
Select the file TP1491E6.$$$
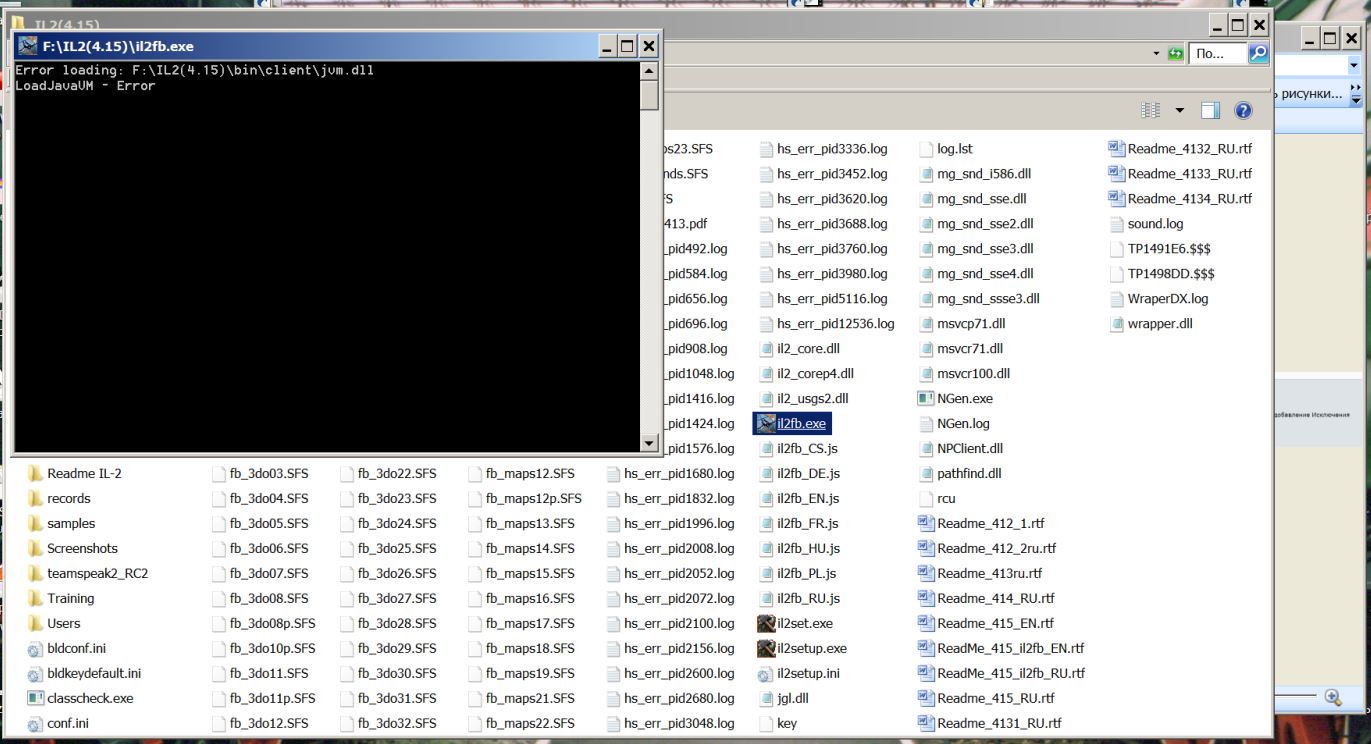[x=1160, y=249]
